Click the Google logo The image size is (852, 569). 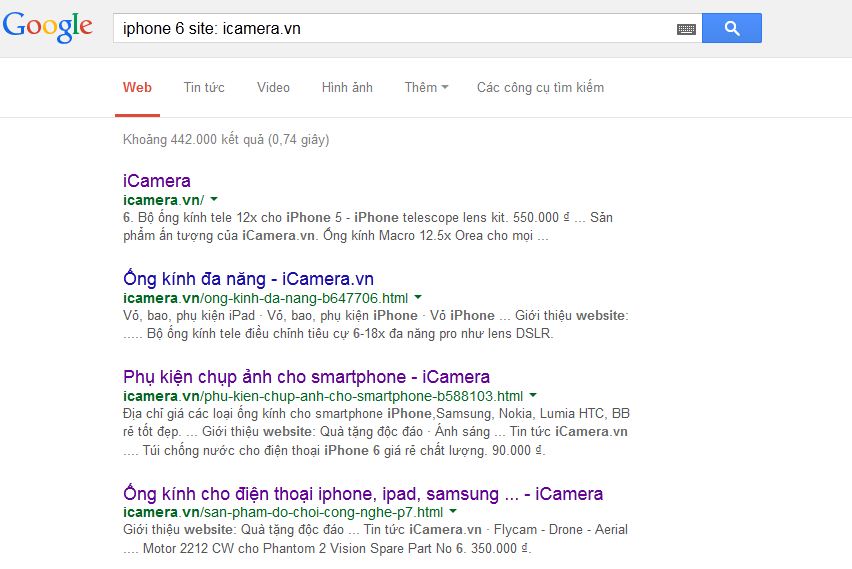[x=48, y=27]
